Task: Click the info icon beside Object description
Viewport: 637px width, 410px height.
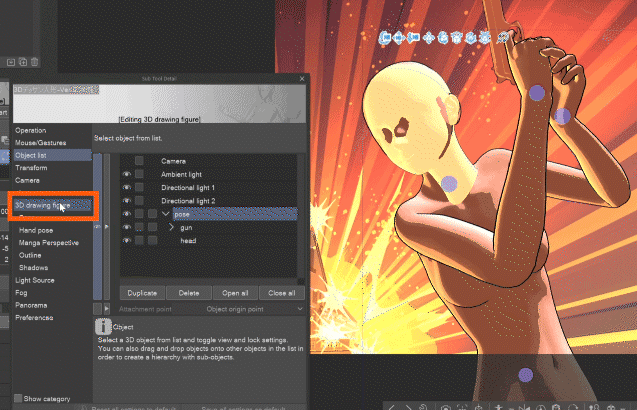Action: point(103,326)
